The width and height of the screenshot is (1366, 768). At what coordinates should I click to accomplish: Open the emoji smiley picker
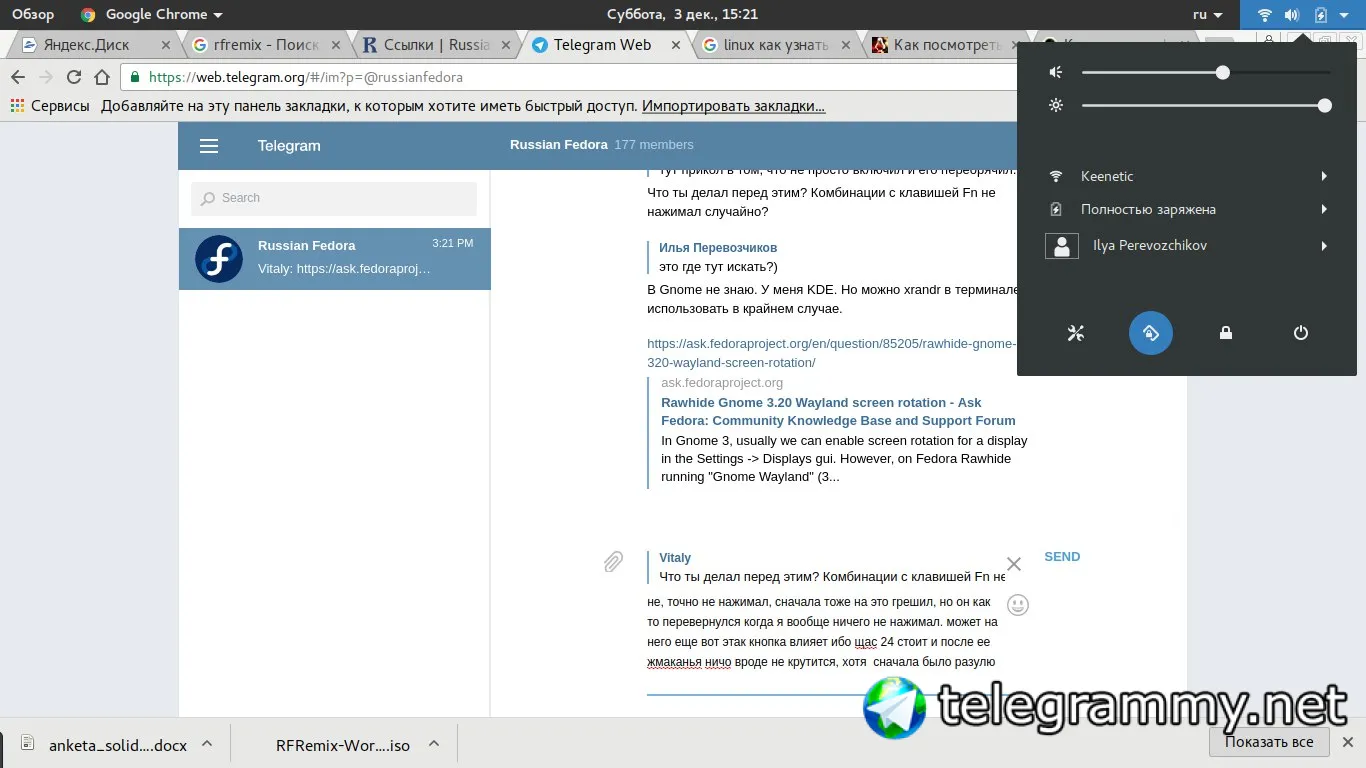pos(1017,605)
